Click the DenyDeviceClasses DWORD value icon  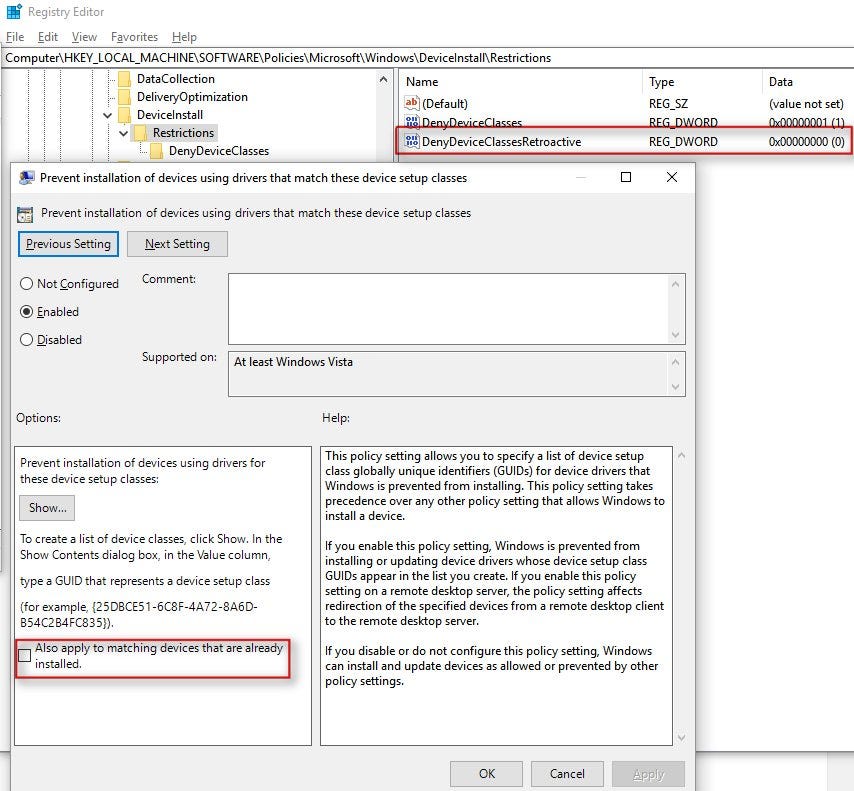[x=412, y=123]
